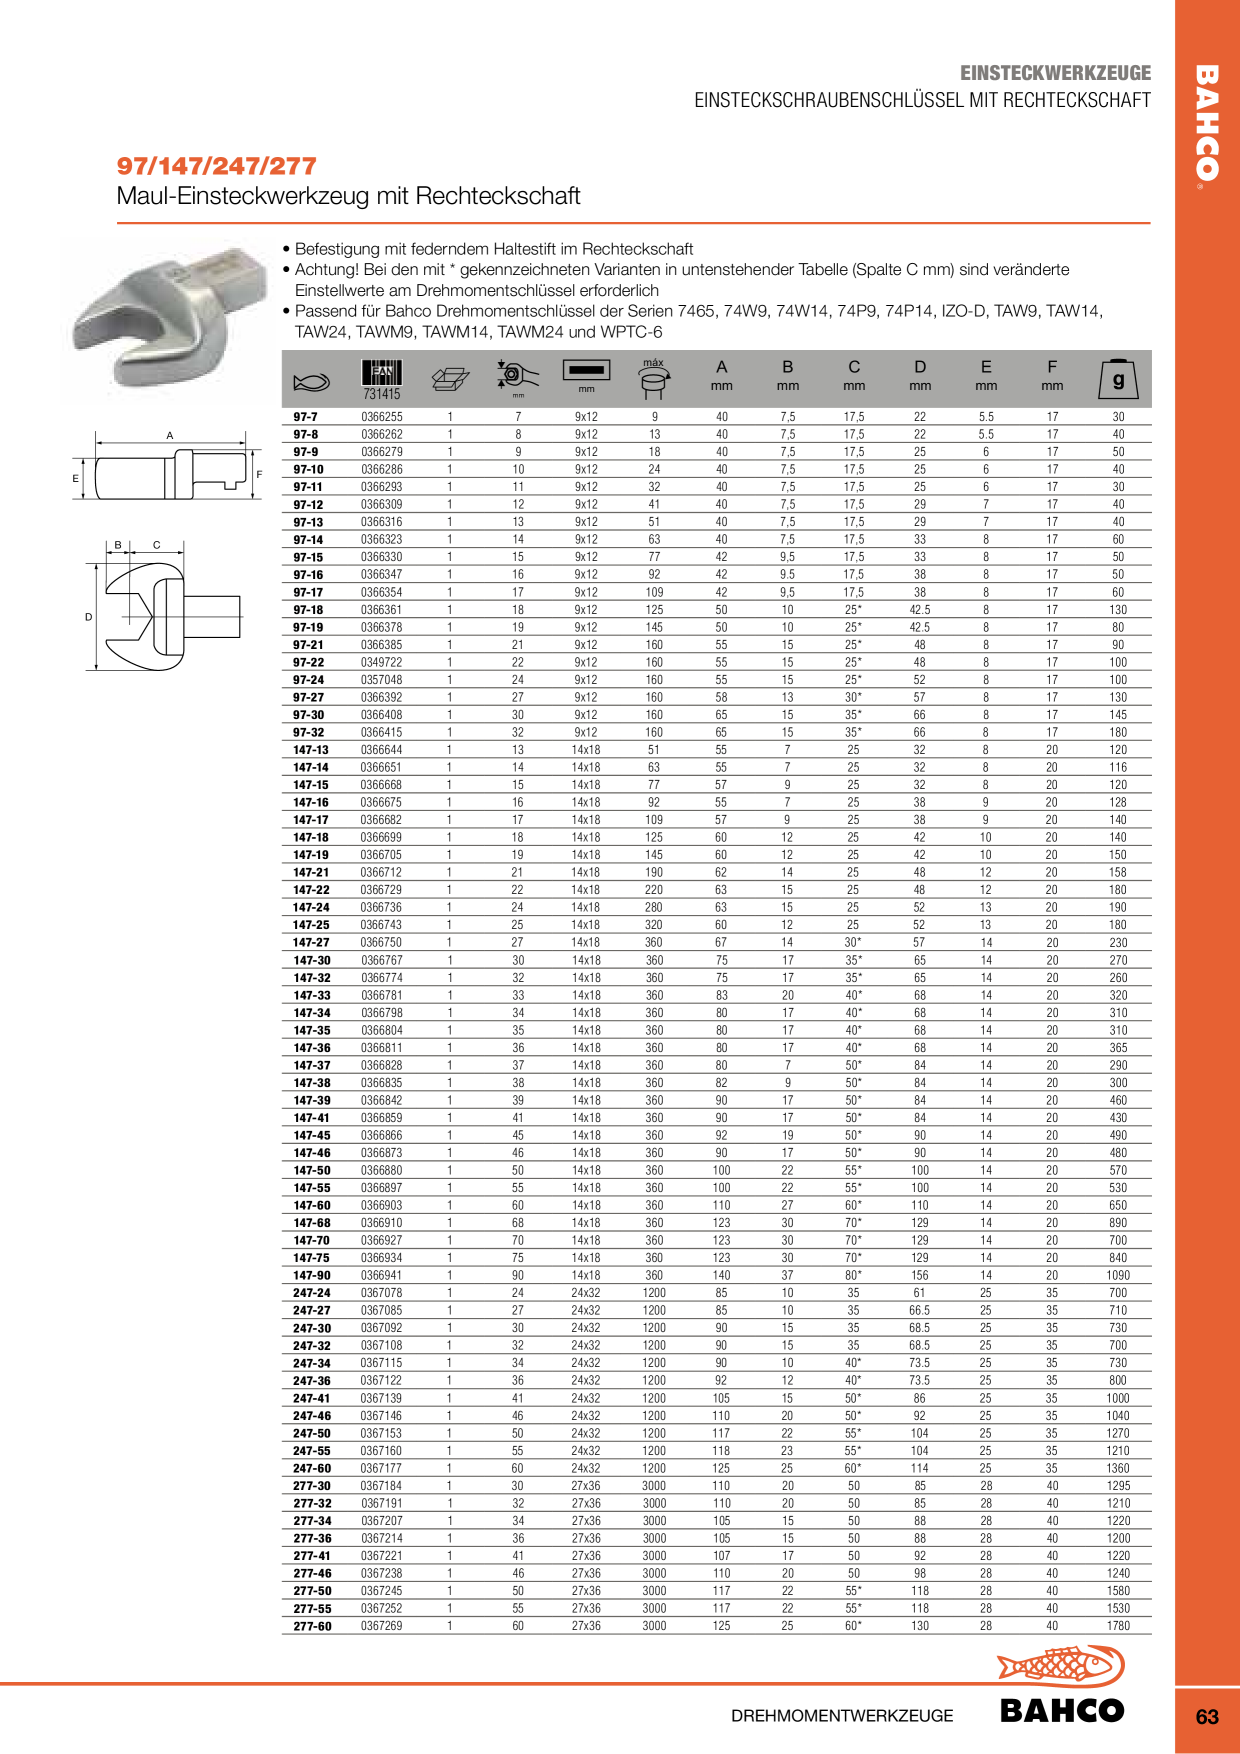Select row 277-30 product code
This screenshot has height=1754, width=1240.
pyautogui.click(x=312, y=1486)
